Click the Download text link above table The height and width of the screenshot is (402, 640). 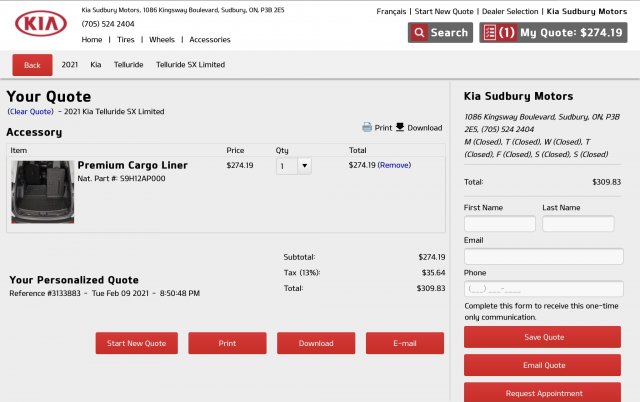tap(424, 128)
